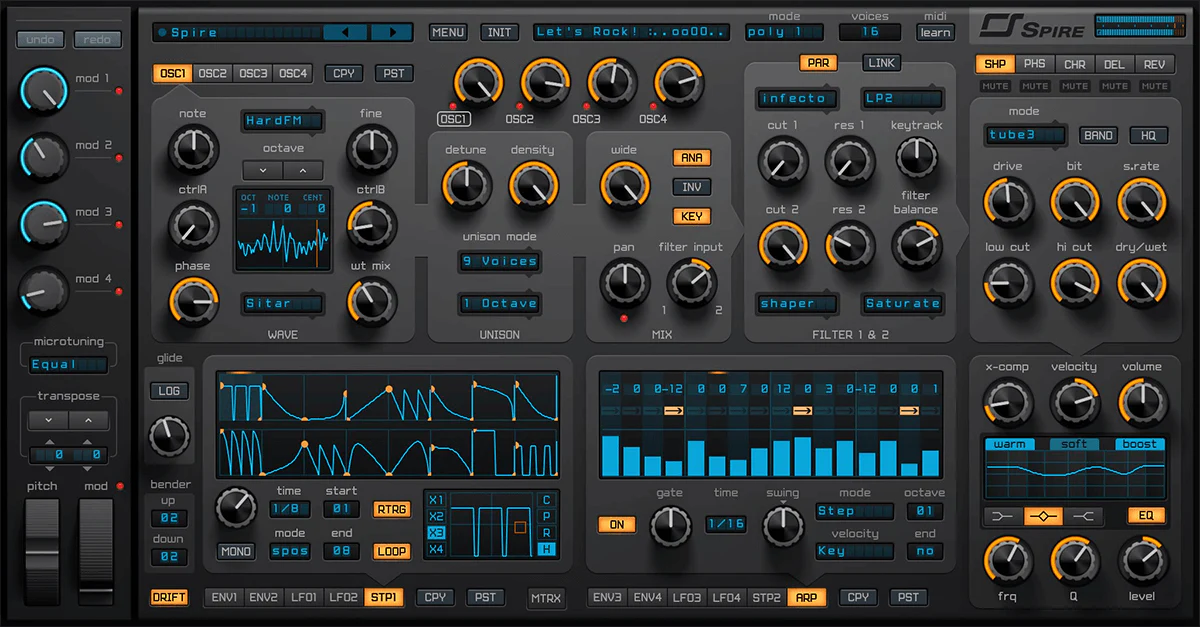The width and height of the screenshot is (1200, 627).
Task: Switch to the LFO1 tab
Action: click(x=303, y=597)
